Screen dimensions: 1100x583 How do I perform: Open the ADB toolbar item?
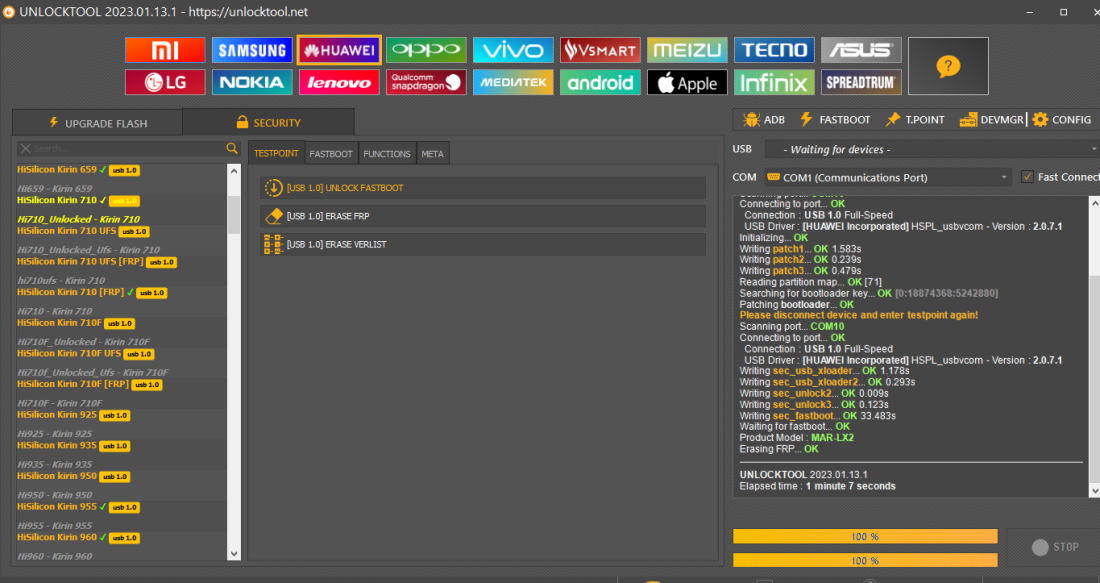(x=764, y=120)
